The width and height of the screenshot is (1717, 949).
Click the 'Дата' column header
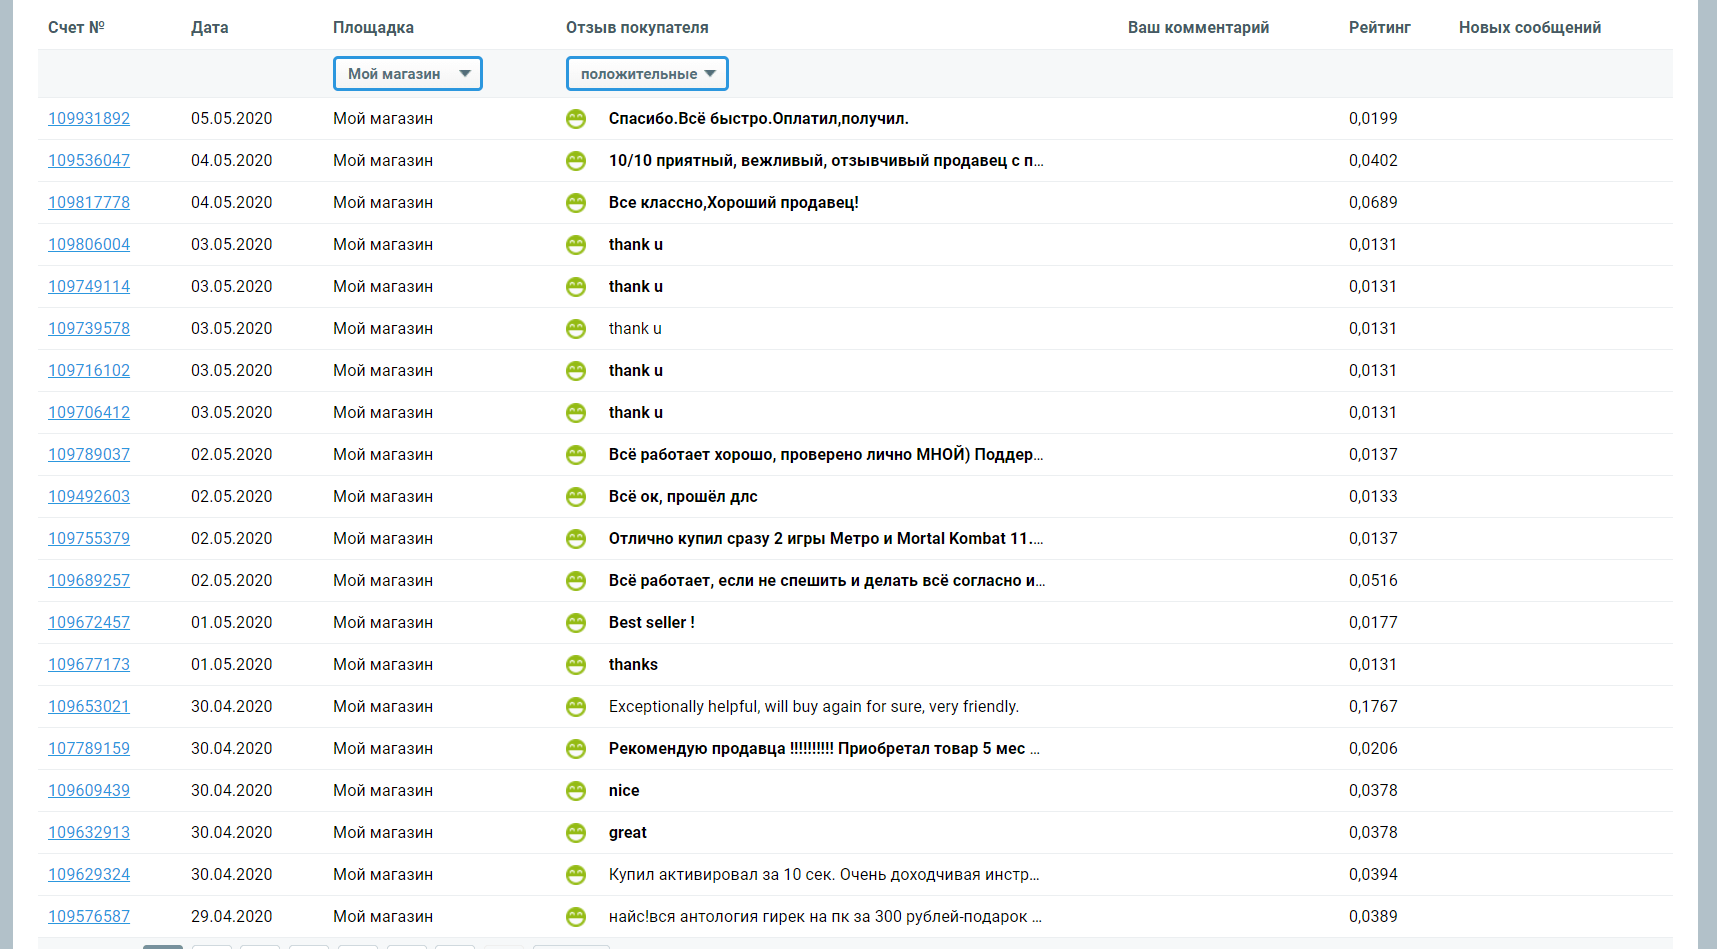coord(209,28)
